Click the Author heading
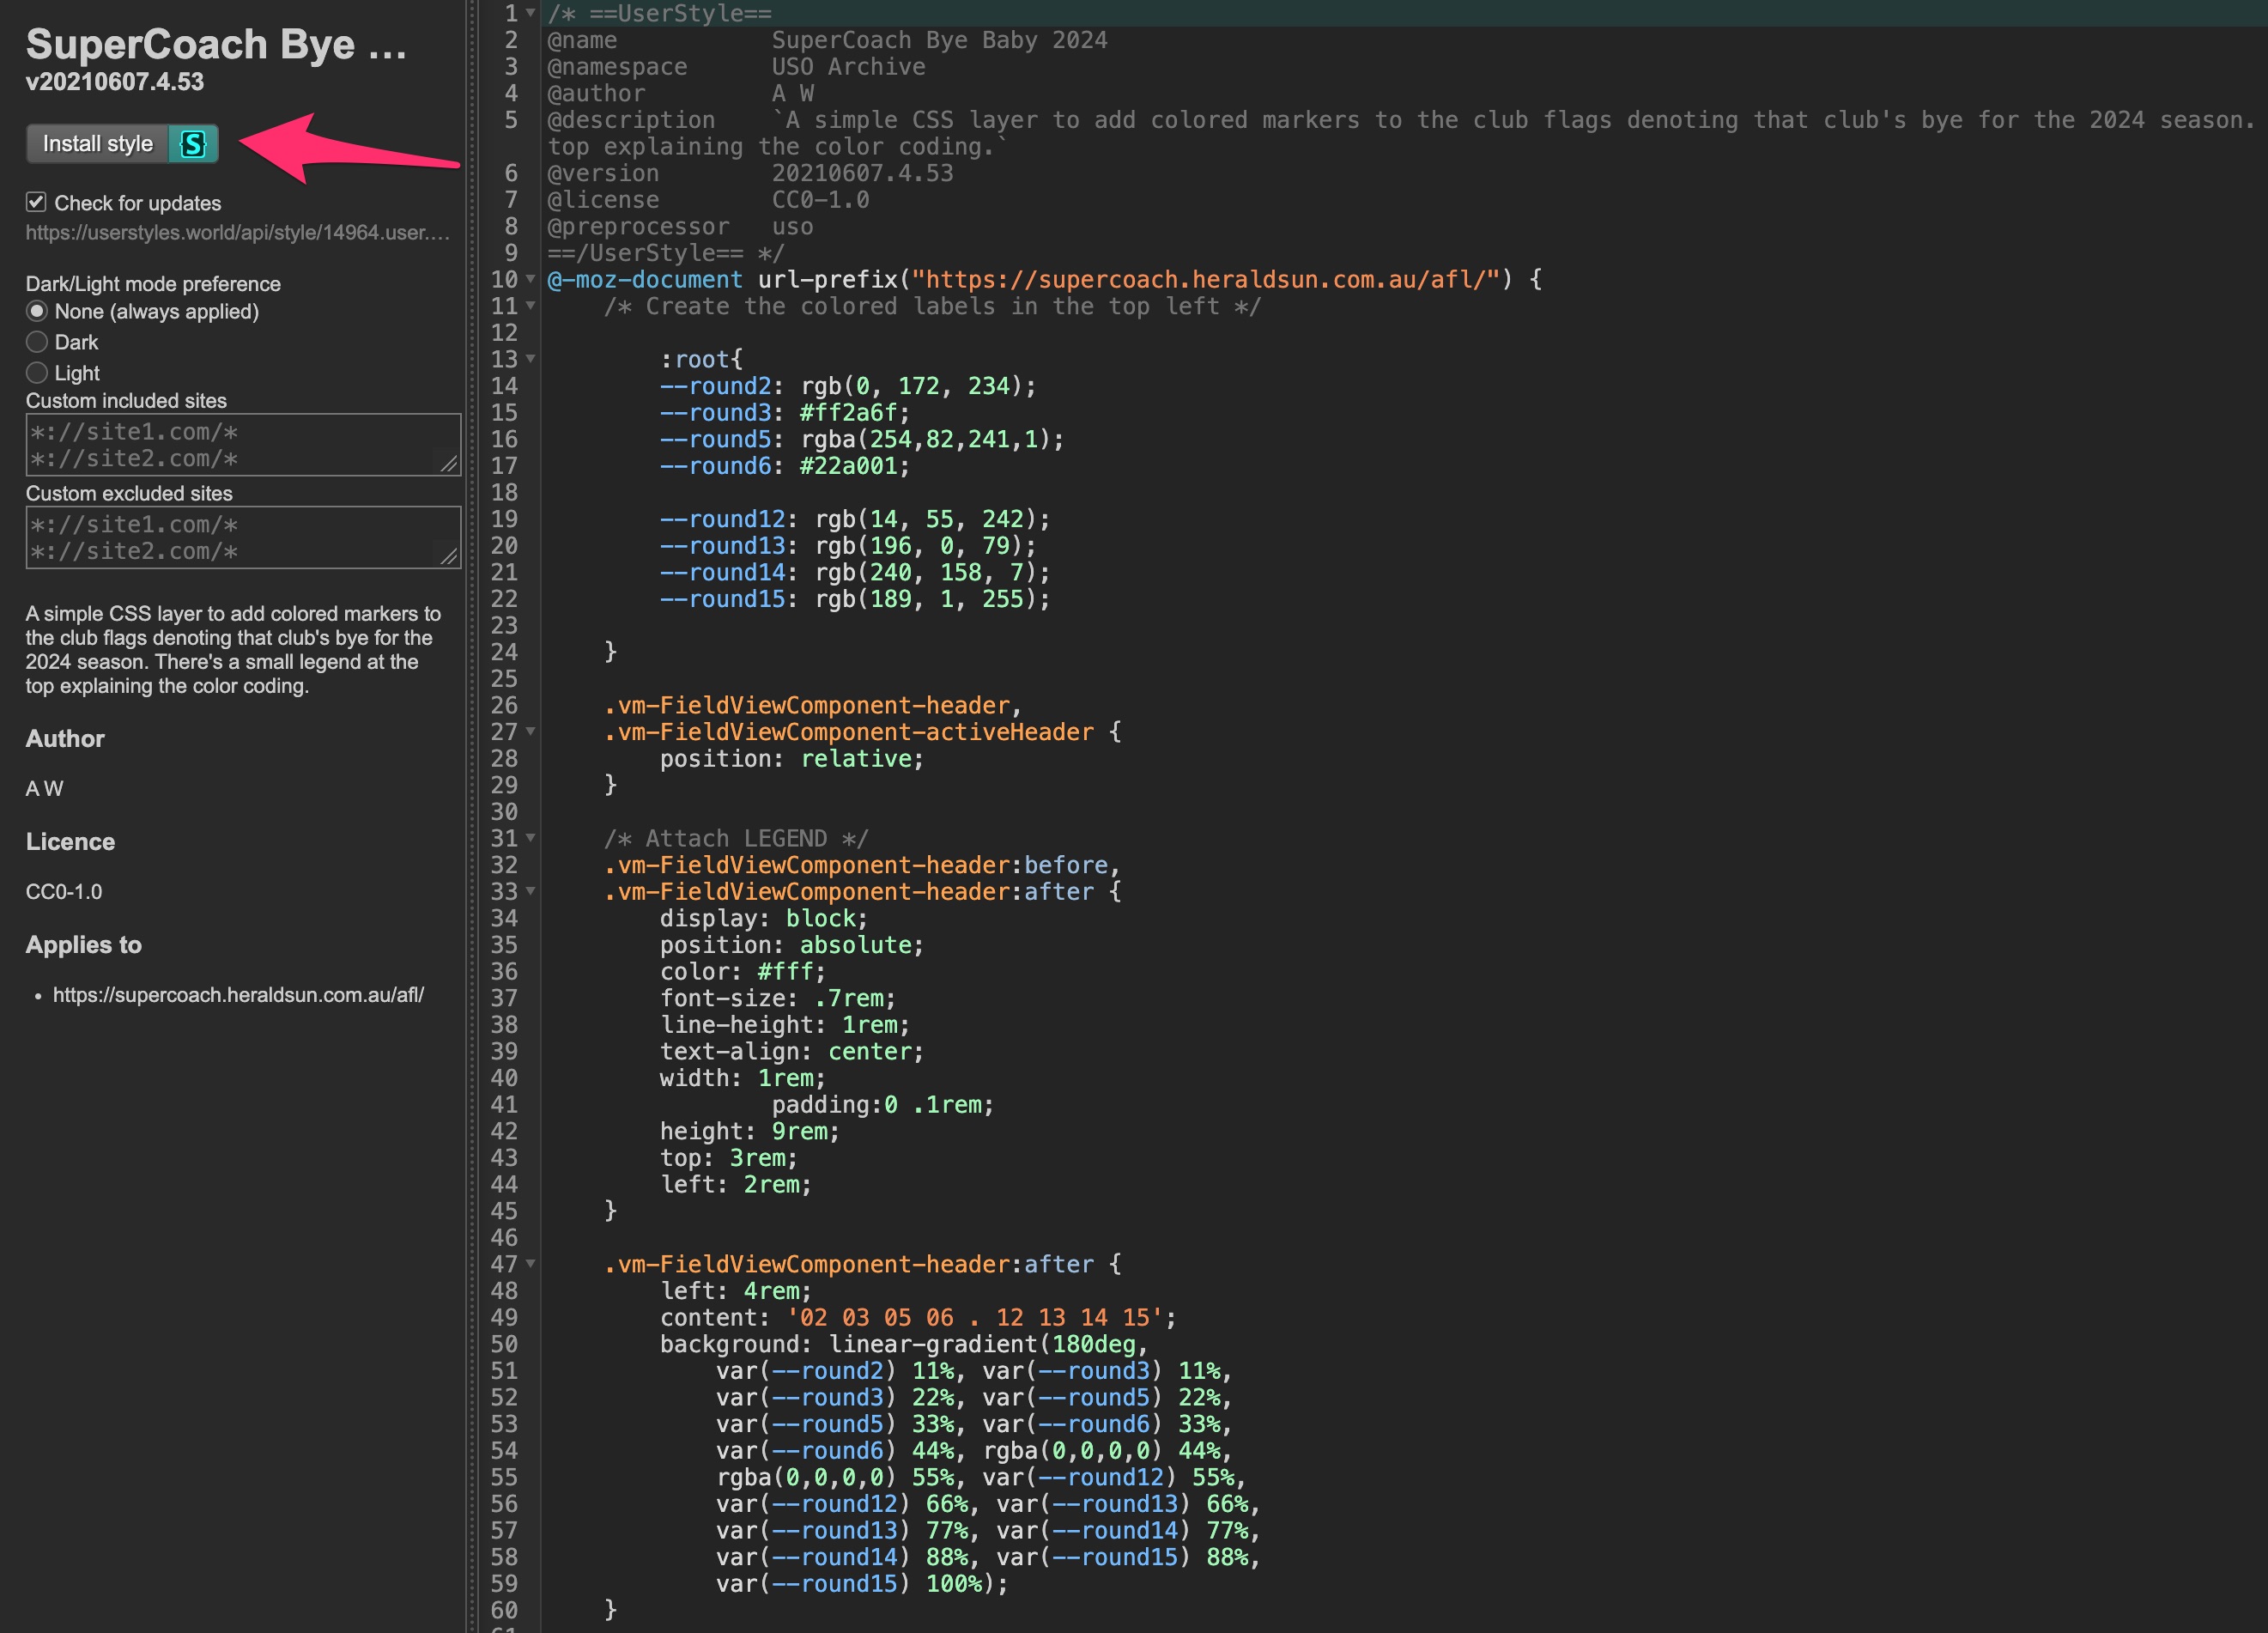Screen dimensions: 2268x1633 tap(65, 739)
